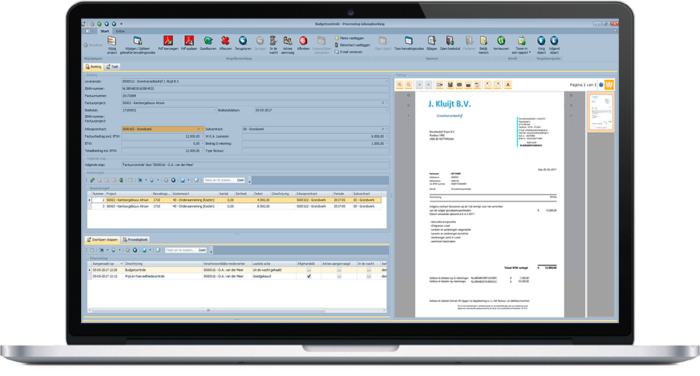Switch to the Boeking tab

(93, 67)
